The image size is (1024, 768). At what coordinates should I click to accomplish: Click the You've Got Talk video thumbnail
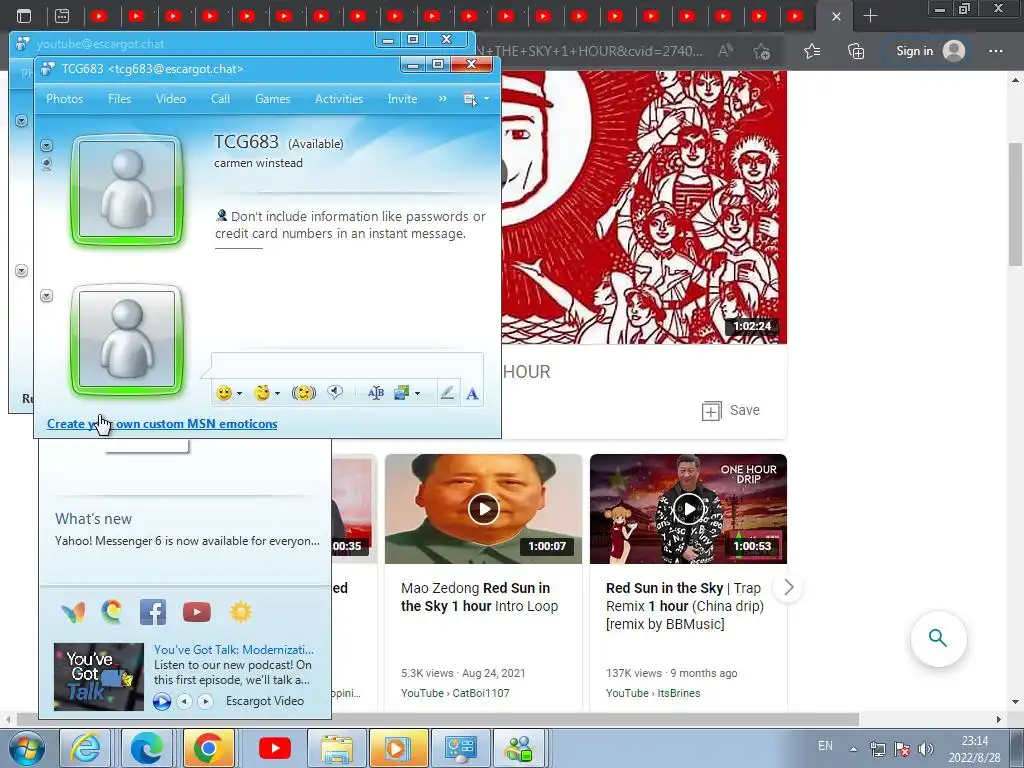pos(99,677)
